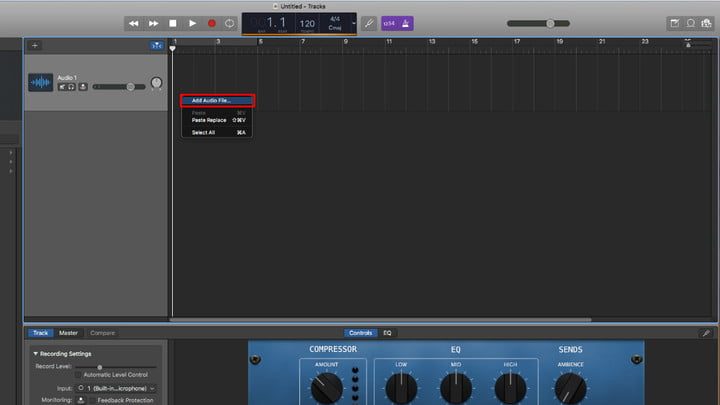Switch to the EQ button
Image resolution: width=720 pixels, height=405 pixels.
(388, 333)
